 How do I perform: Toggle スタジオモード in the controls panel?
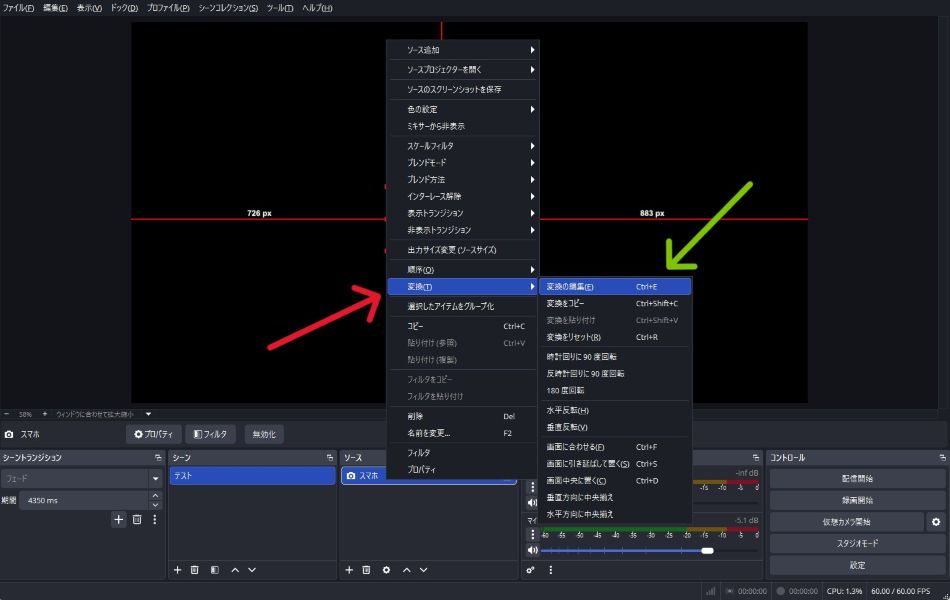857,543
